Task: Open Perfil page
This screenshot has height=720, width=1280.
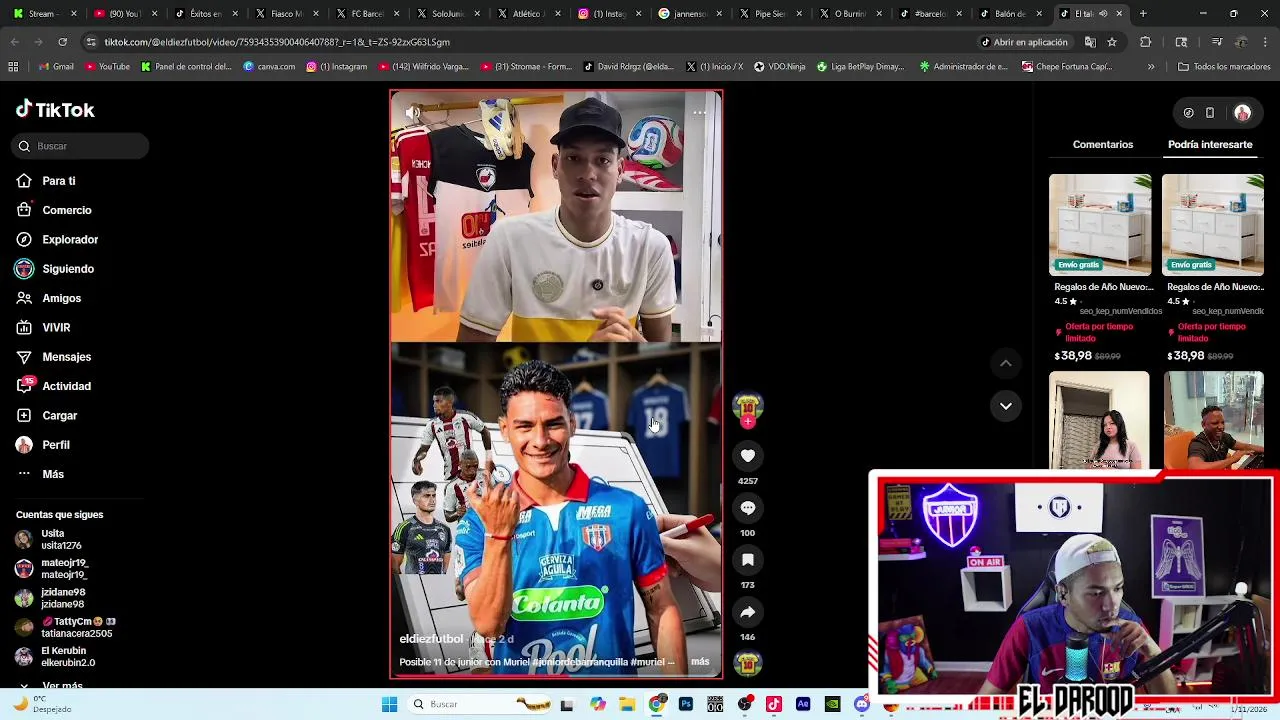Action: click(x=43, y=445)
